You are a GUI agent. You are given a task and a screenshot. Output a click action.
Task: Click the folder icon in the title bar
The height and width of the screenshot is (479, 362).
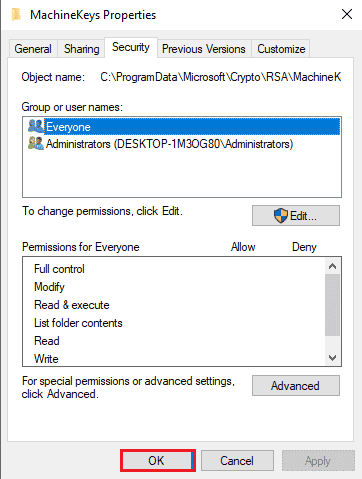[x=16, y=15]
